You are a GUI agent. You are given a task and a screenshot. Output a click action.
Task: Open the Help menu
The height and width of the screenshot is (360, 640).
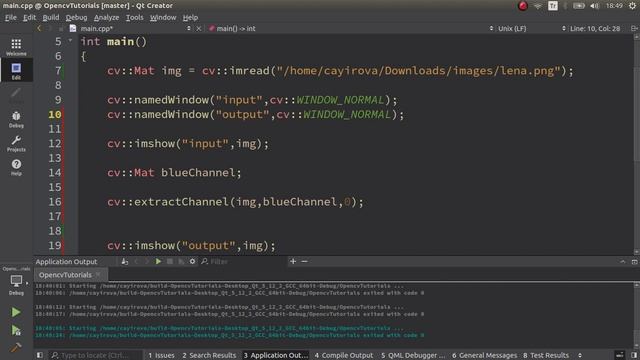click(190, 18)
